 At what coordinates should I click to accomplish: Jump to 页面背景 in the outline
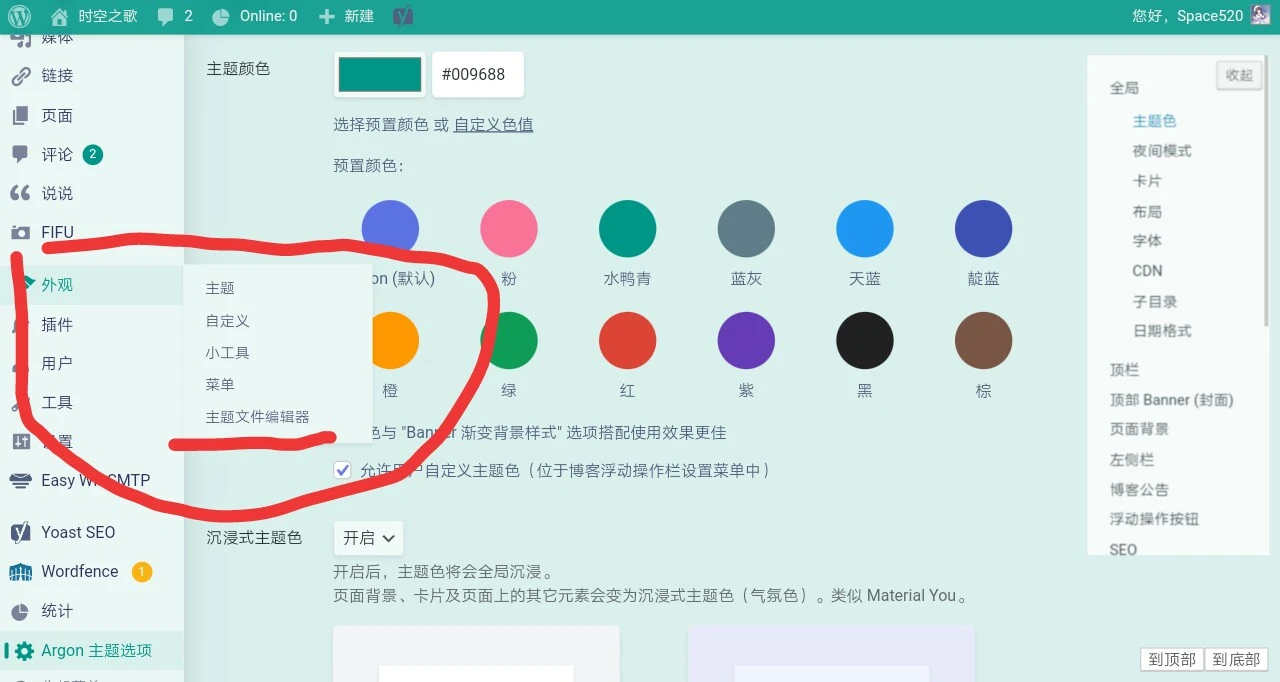click(x=1139, y=429)
